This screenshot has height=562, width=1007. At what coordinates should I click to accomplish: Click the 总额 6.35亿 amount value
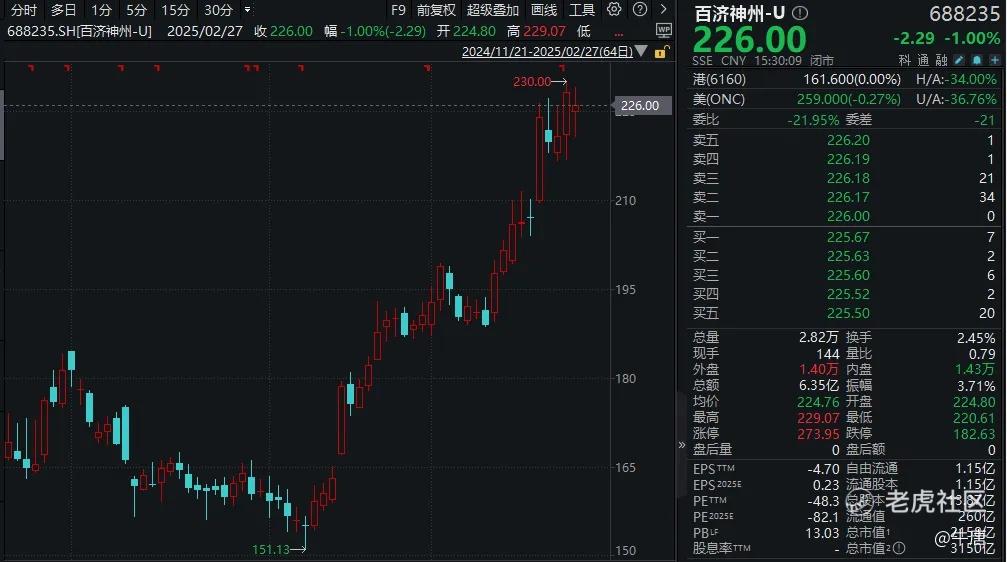(818, 385)
